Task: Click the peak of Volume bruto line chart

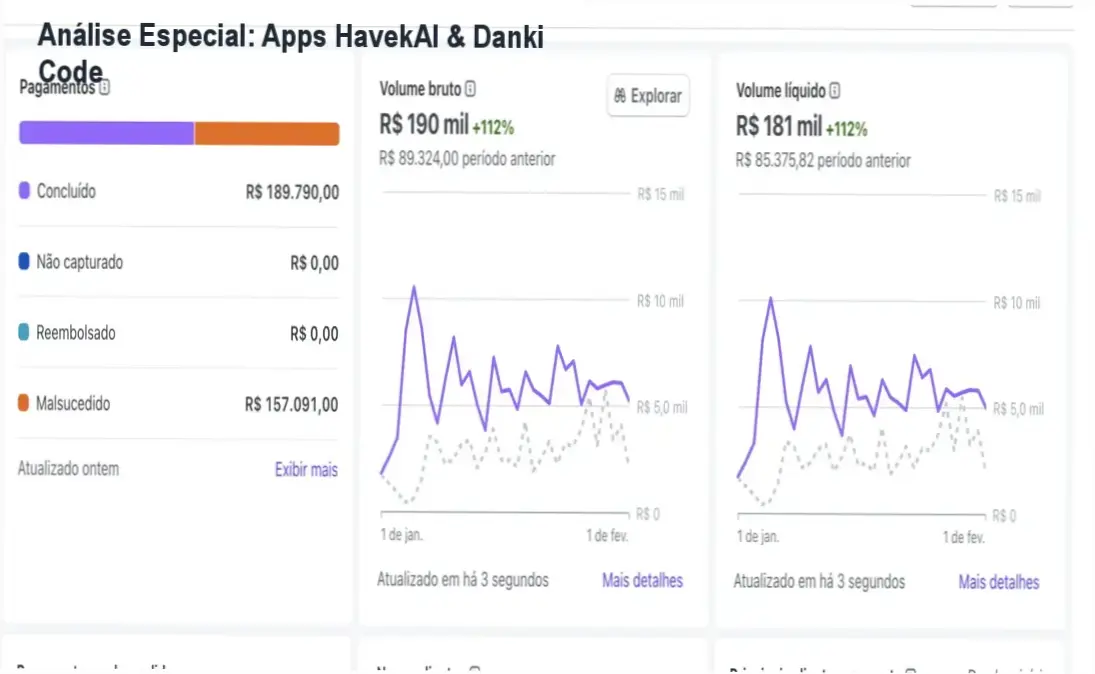Action: coord(414,287)
